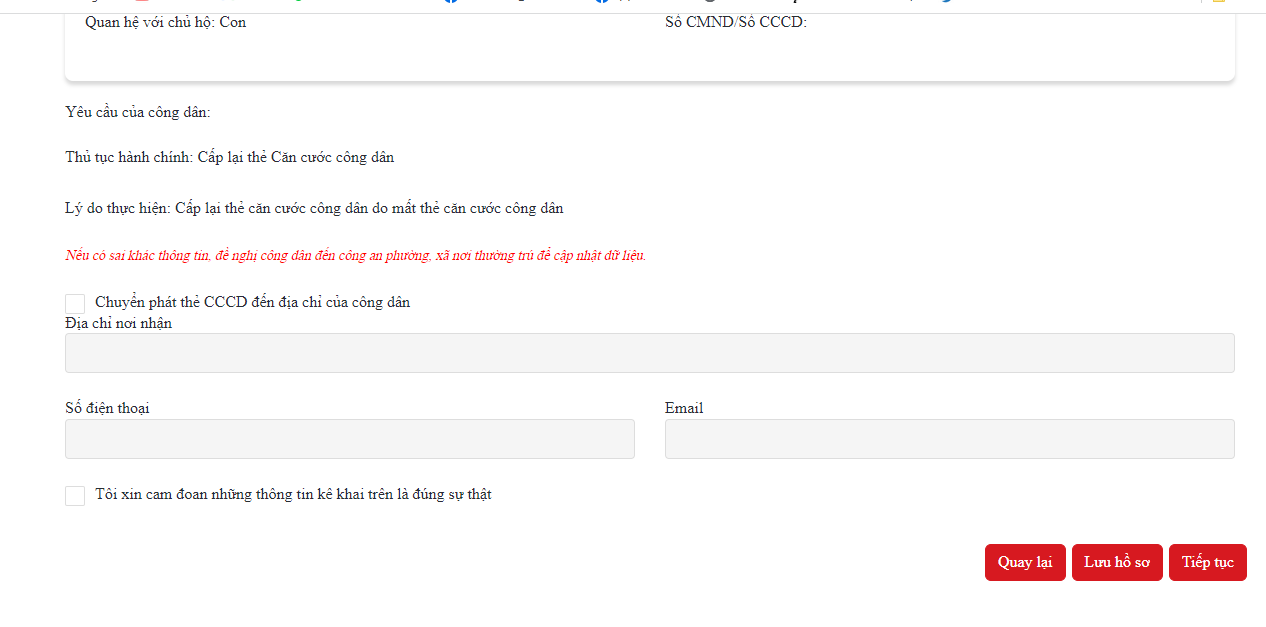Image resolution: width=1266 pixels, height=627 pixels.
Task: Click the 'Địa chỉ nơi nhận' field label
Action: tap(118, 323)
